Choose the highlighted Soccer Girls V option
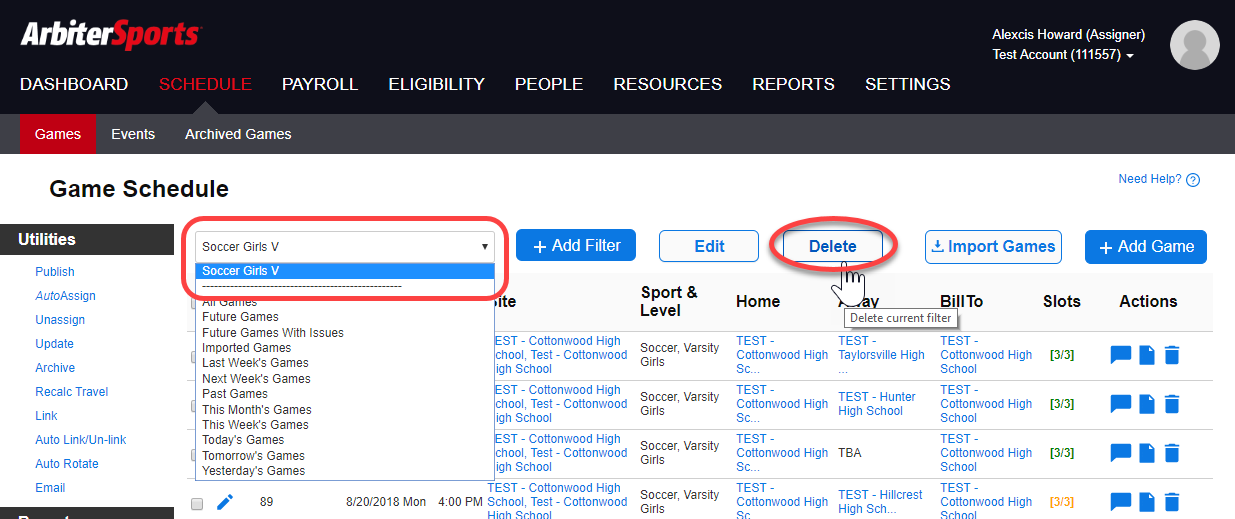1235x519 pixels. point(345,271)
